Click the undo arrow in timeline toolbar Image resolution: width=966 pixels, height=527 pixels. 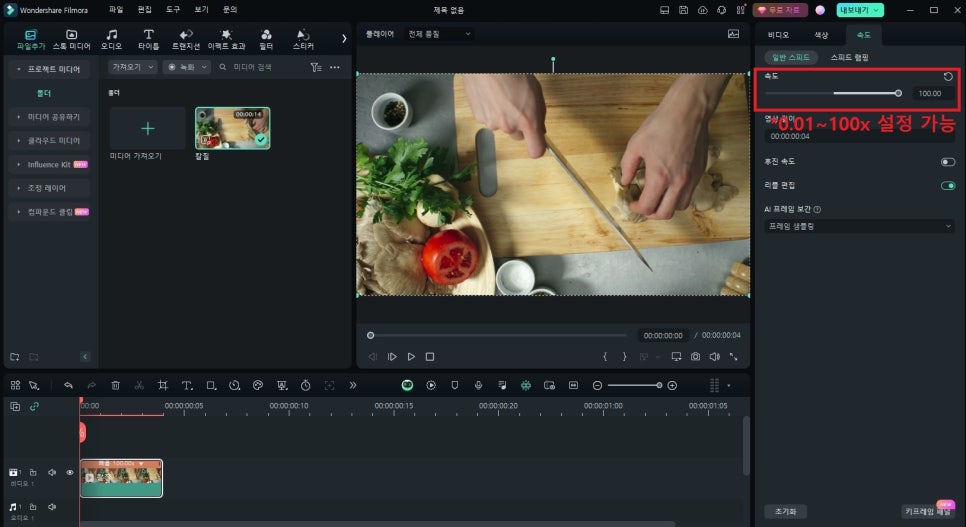coord(68,385)
